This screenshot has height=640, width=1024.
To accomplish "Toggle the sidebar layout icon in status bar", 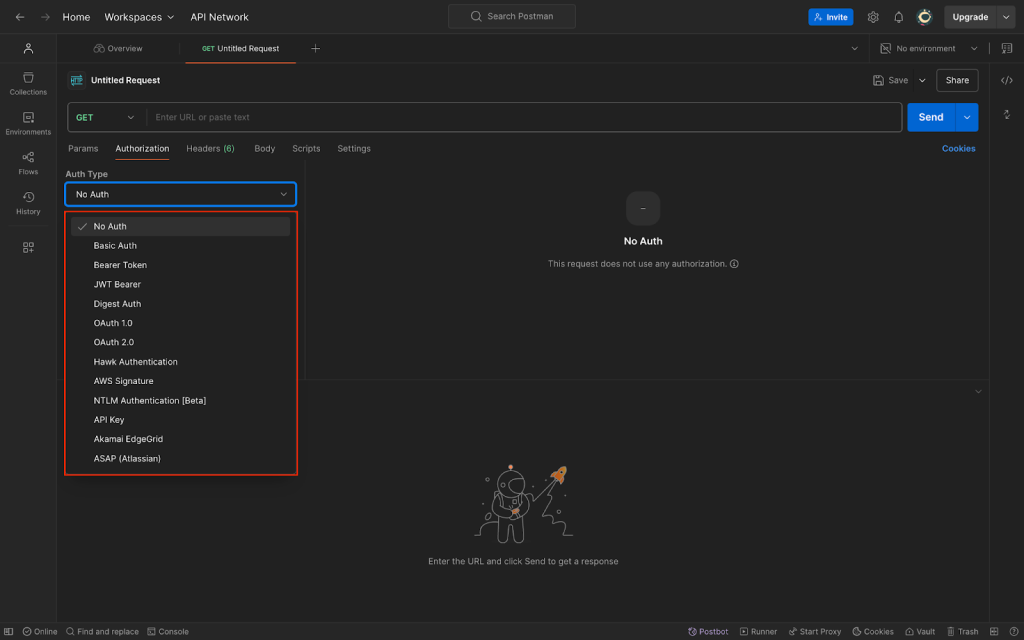I will click(x=8, y=632).
